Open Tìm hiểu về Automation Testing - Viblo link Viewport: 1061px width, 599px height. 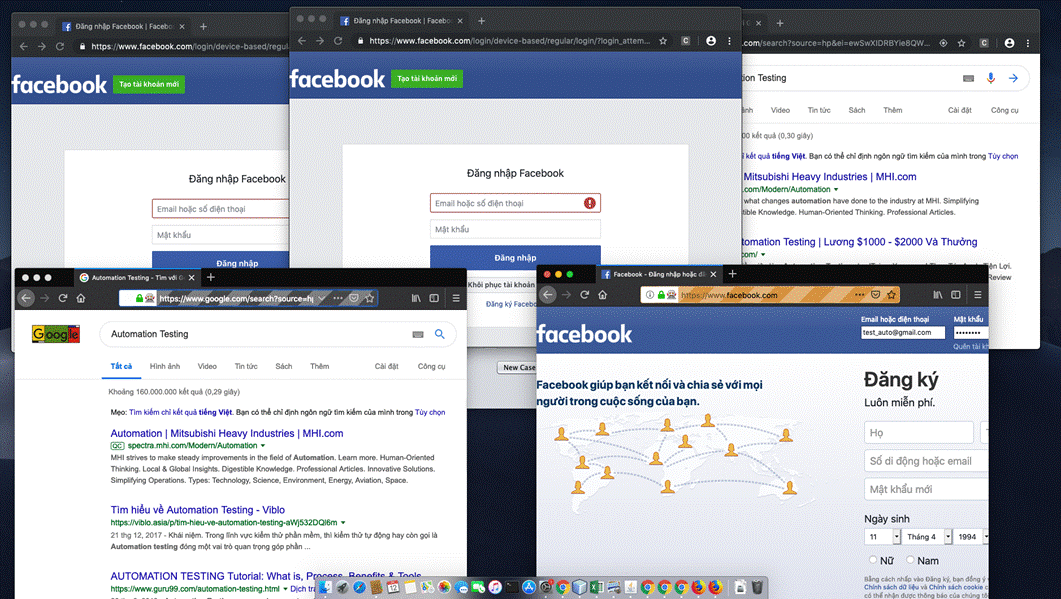coord(198,510)
